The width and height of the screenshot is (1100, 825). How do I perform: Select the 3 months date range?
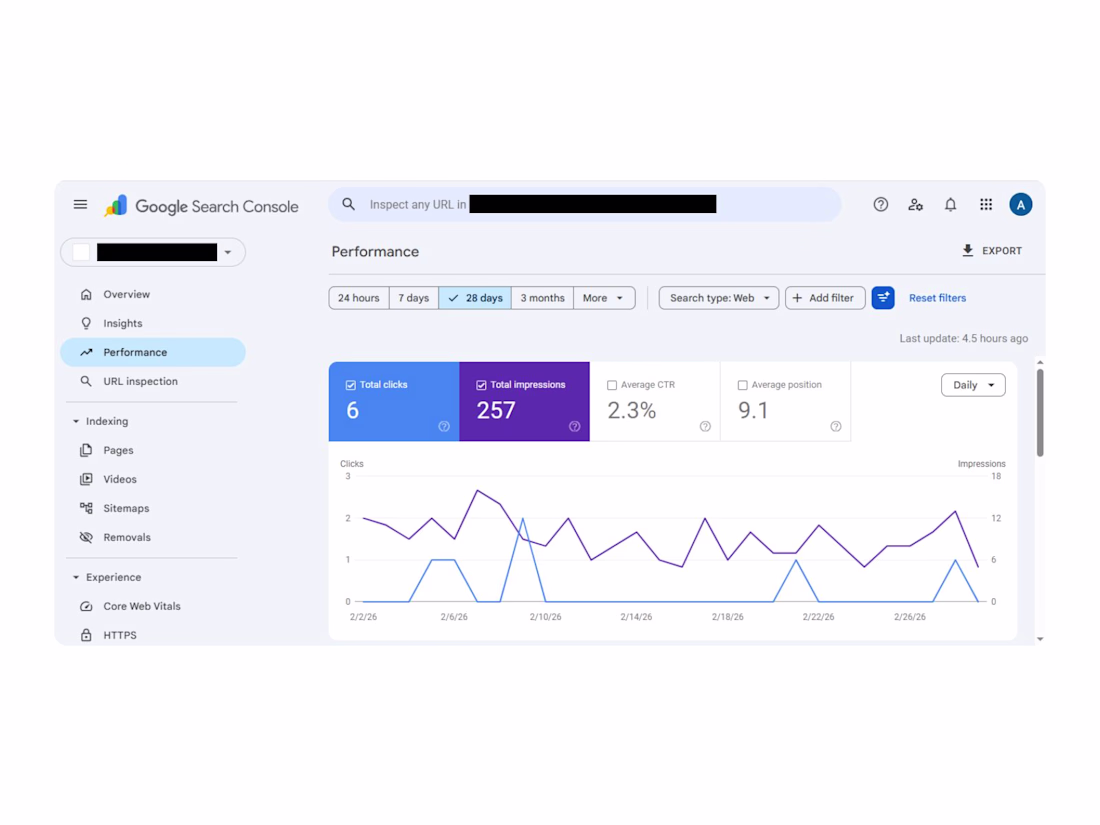point(542,297)
